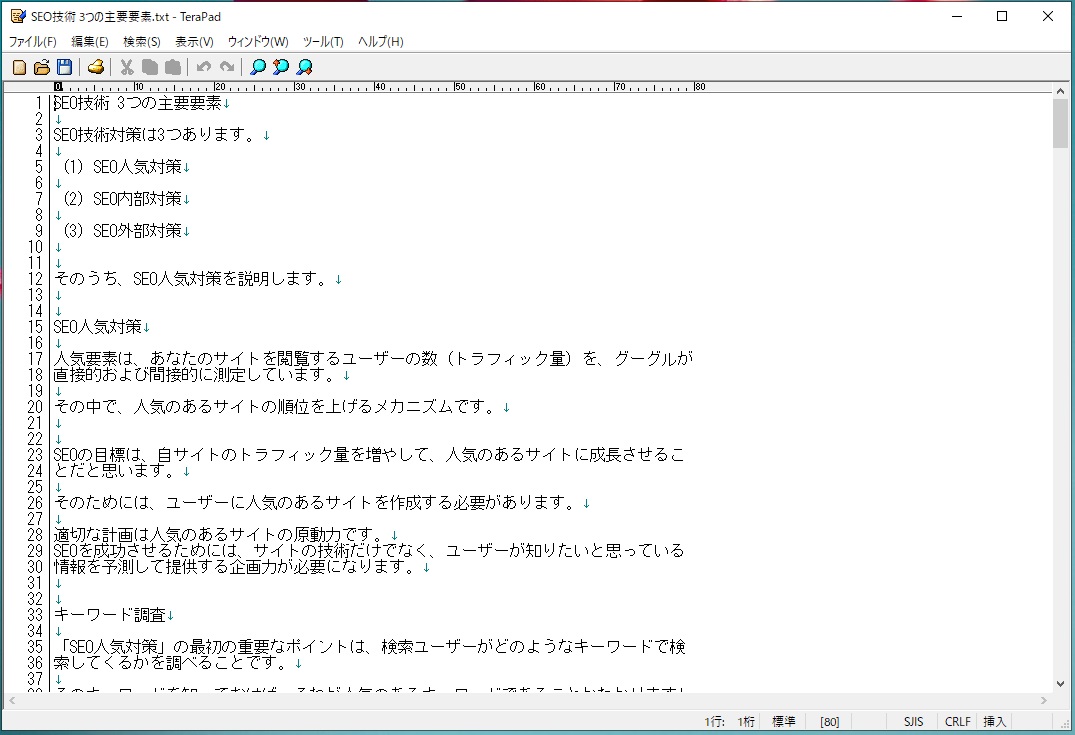Screen dimensions: 1075x735
Task: Click the vertical scrollbar down arrow
Action: click(x=1061, y=683)
